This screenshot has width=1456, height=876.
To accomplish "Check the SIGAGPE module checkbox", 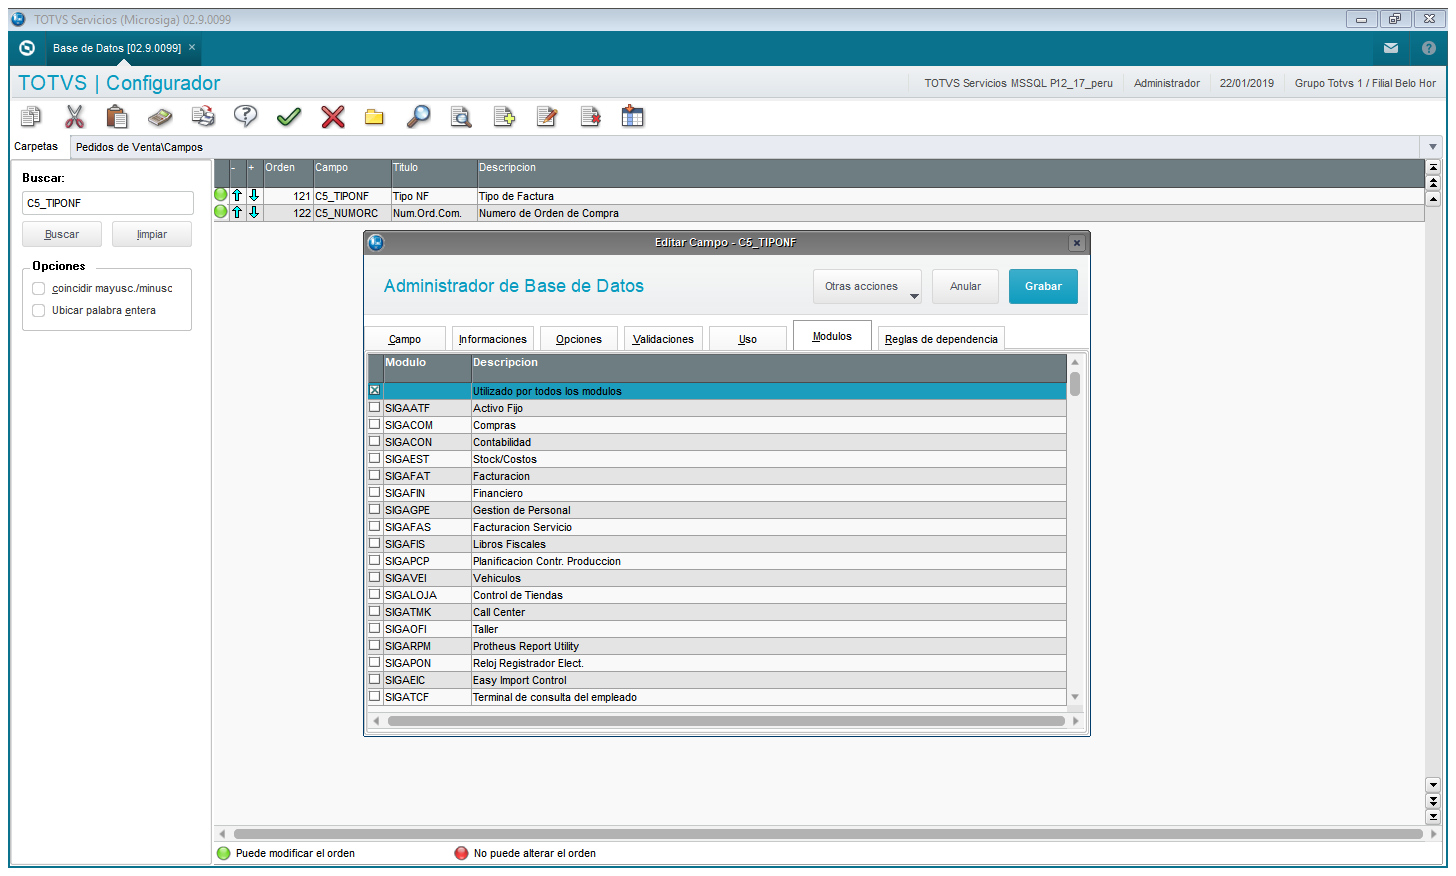I will [x=375, y=510].
